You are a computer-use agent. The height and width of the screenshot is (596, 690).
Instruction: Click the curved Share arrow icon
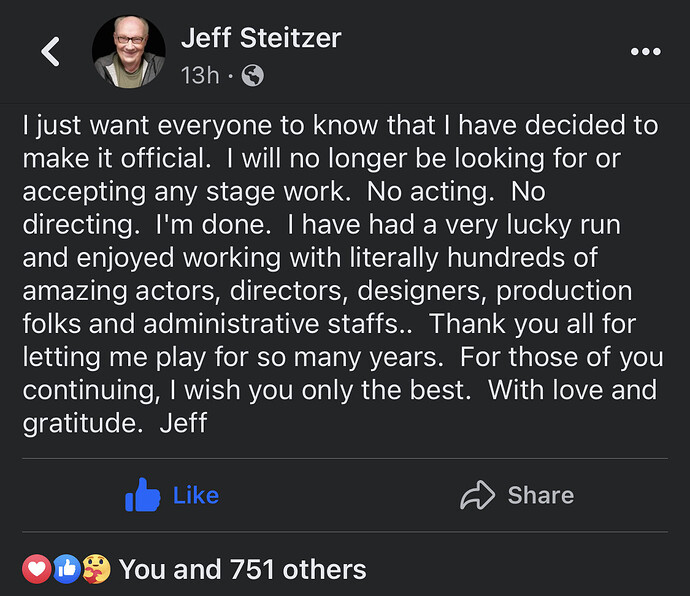tap(477, 495)
